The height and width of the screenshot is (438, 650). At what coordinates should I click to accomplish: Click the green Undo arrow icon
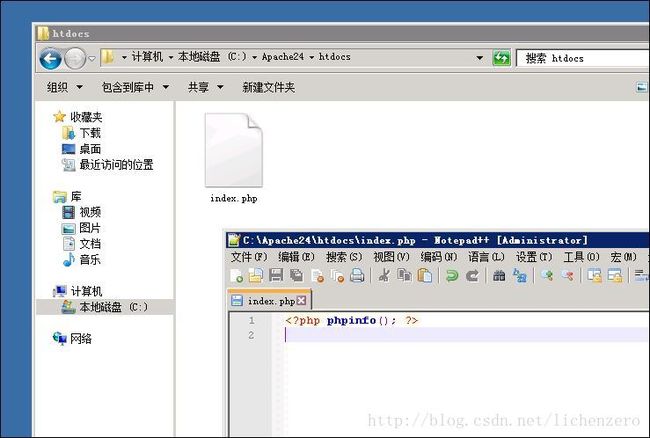[x=452, y=276]
